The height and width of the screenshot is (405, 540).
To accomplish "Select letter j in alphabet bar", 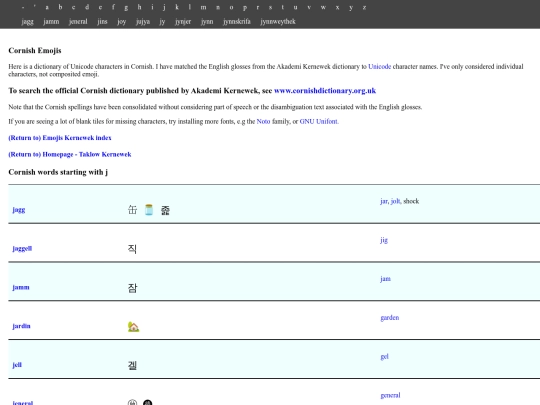I will tap(164, 7).
